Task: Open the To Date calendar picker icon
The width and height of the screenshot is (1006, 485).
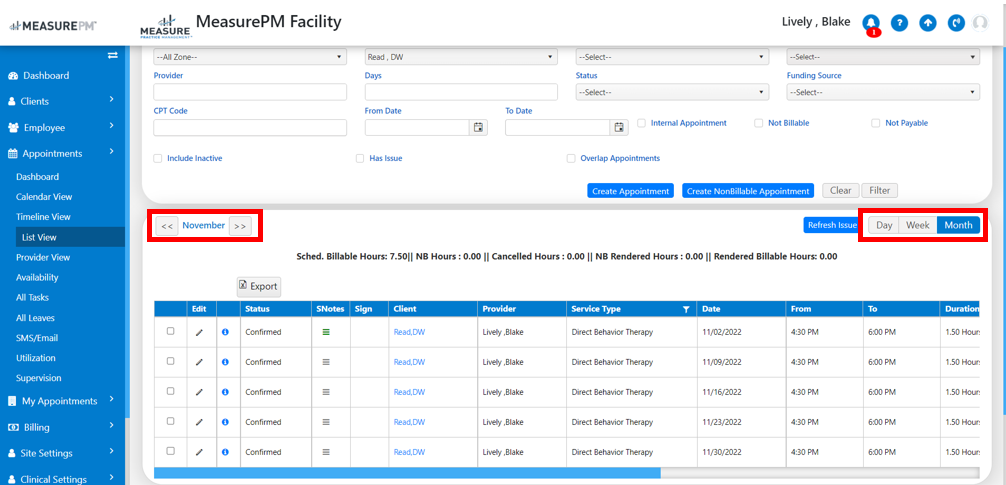Action: pyautogui.click(x=618, y=128)
